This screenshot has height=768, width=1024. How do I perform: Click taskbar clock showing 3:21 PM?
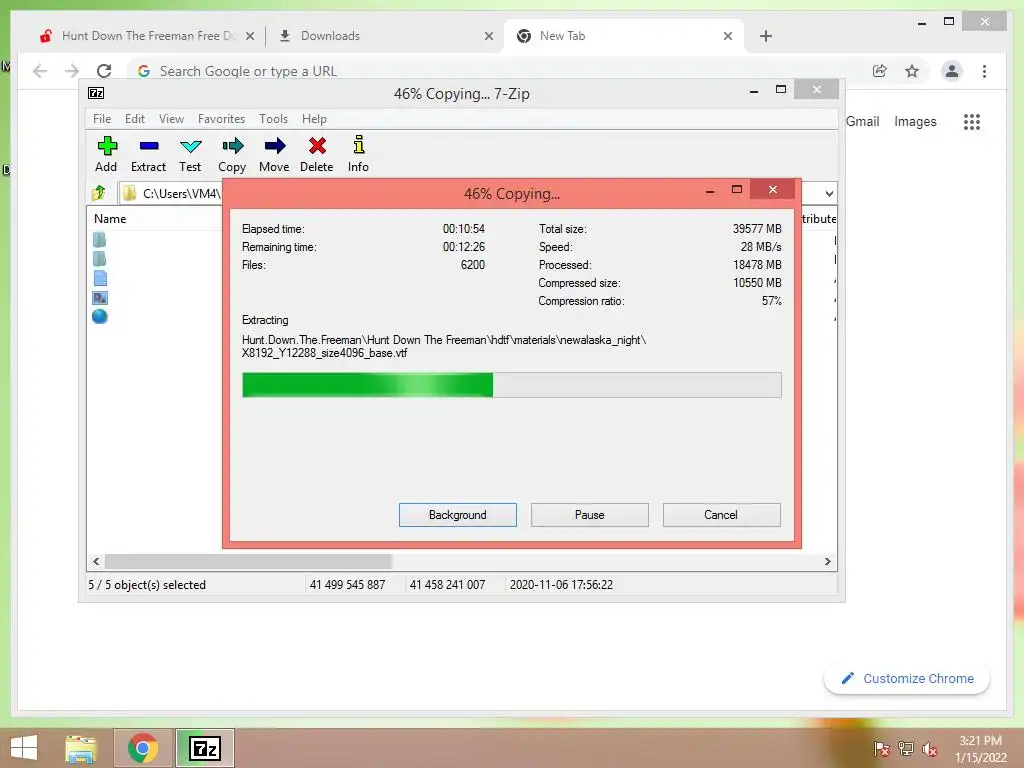(981, 749)
